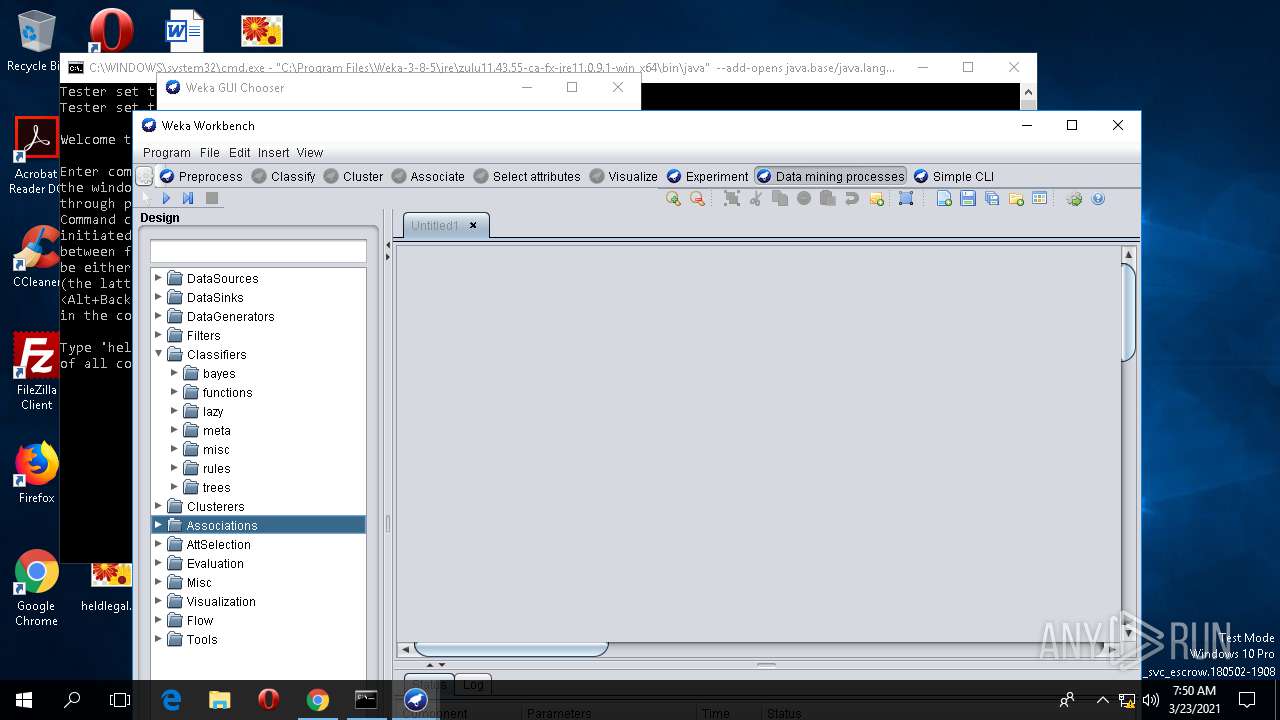This screenshot has width=1280, height=720.
Task: Click the save as icon
Action: pos(992,198)
